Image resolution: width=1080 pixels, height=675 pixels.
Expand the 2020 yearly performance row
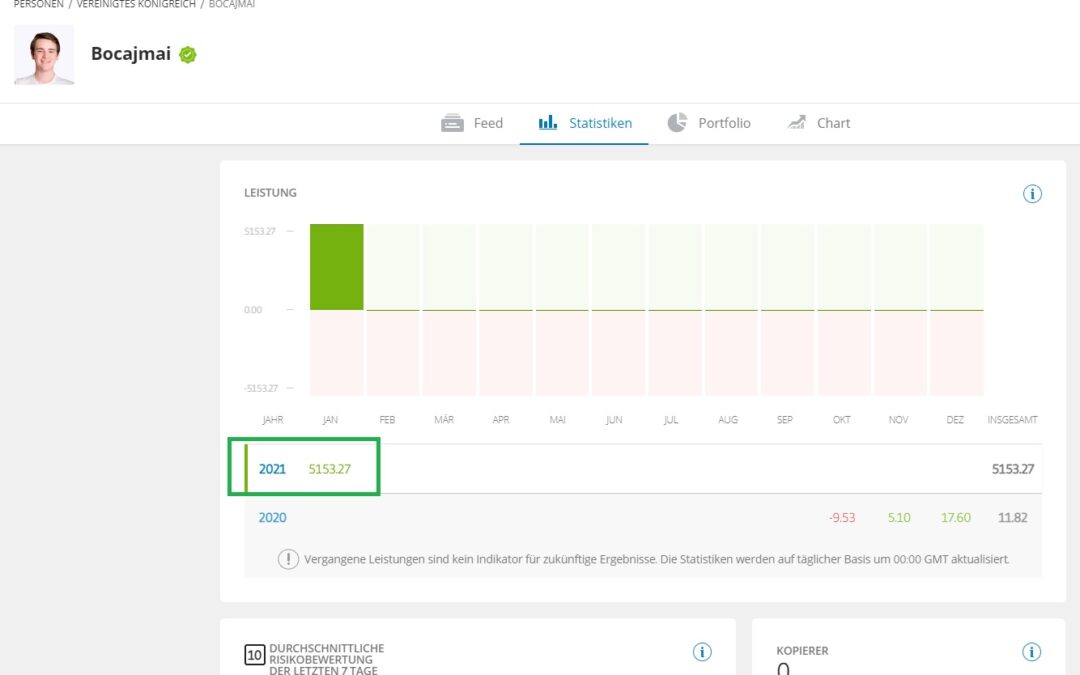coord(272,518)
